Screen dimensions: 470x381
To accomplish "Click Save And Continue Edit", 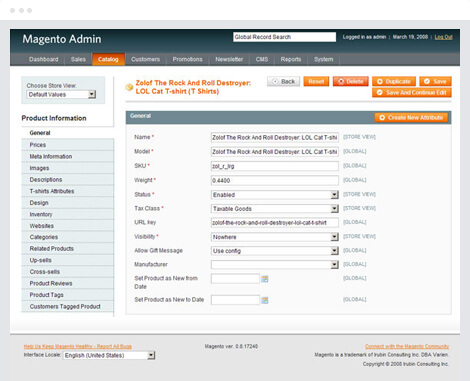I will pyautogui.click(x=412, y=93).
